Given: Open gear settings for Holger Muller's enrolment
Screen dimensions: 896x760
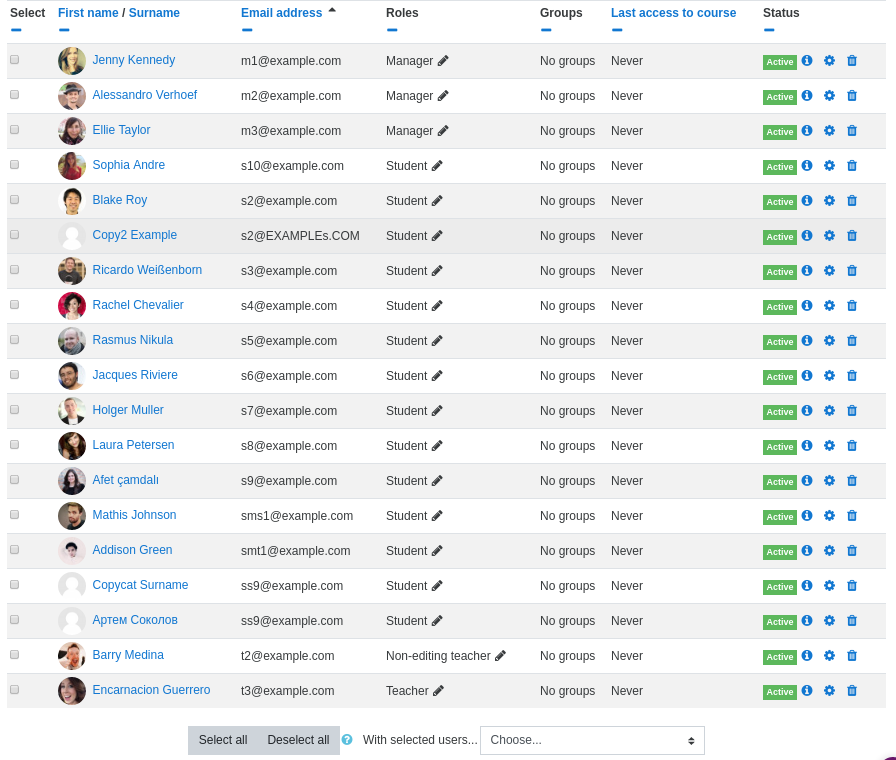Looking at the screenshot, I should (x=829, y=410).
